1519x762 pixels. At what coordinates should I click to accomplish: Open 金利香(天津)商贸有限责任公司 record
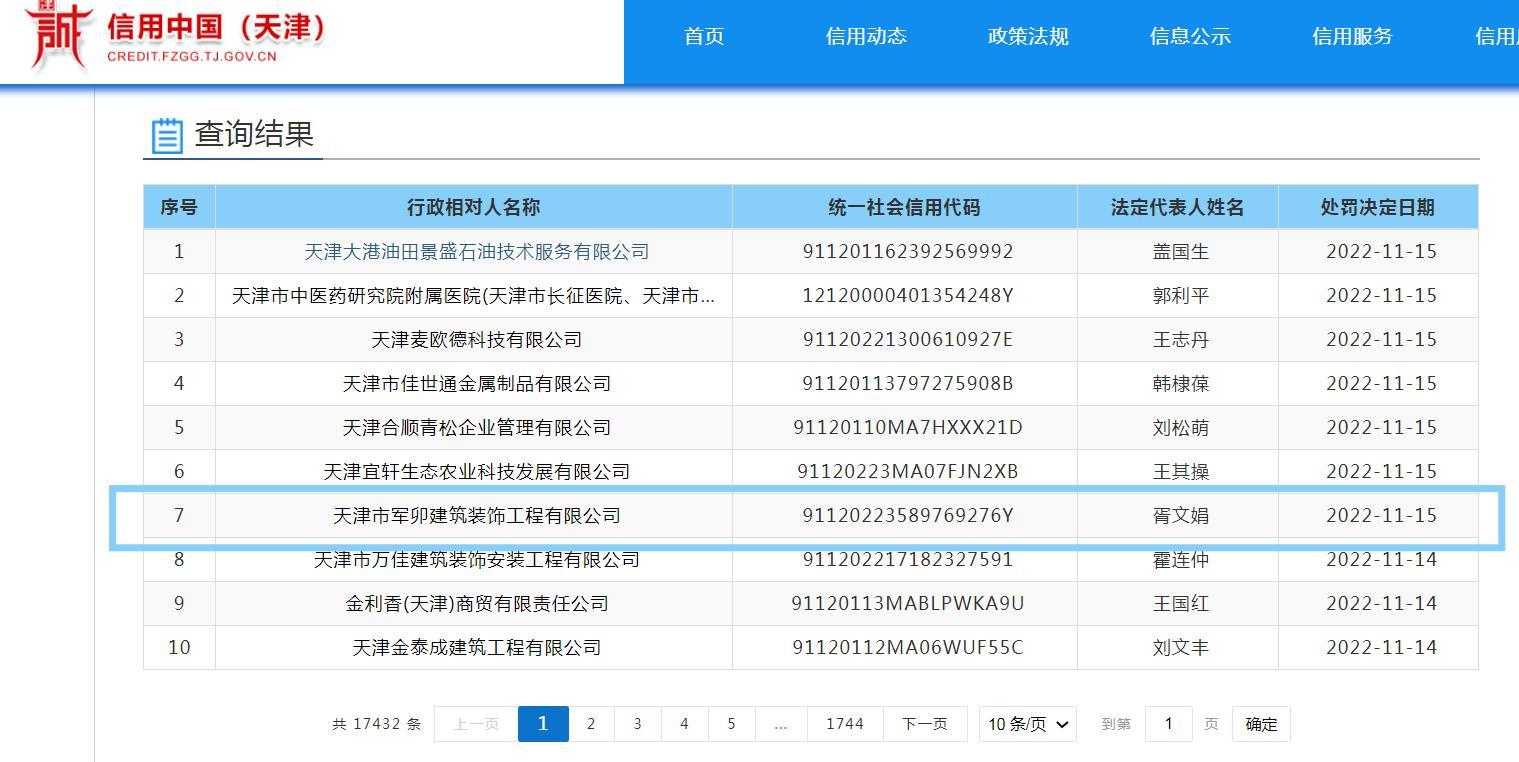[x=477, y=604]
